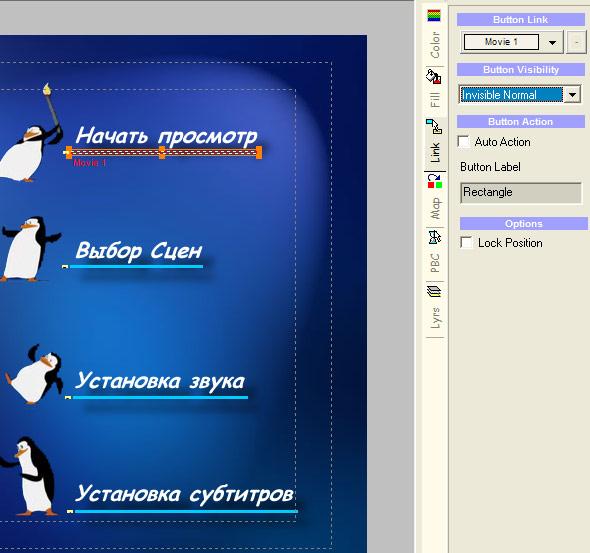This screenshot has height=553, width=590.
Task: Open the Lyrs layers tab
Action: tap(435, 308)
